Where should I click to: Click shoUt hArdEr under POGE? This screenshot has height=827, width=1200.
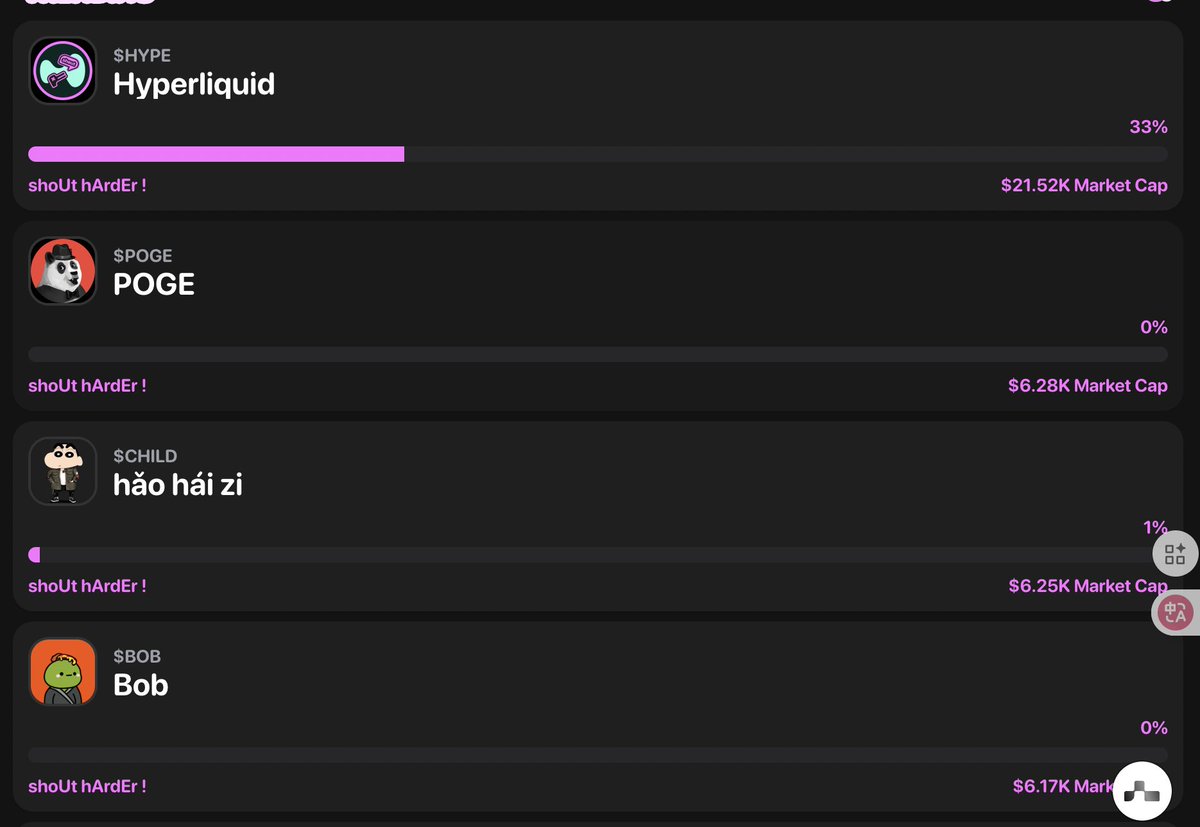87,385
